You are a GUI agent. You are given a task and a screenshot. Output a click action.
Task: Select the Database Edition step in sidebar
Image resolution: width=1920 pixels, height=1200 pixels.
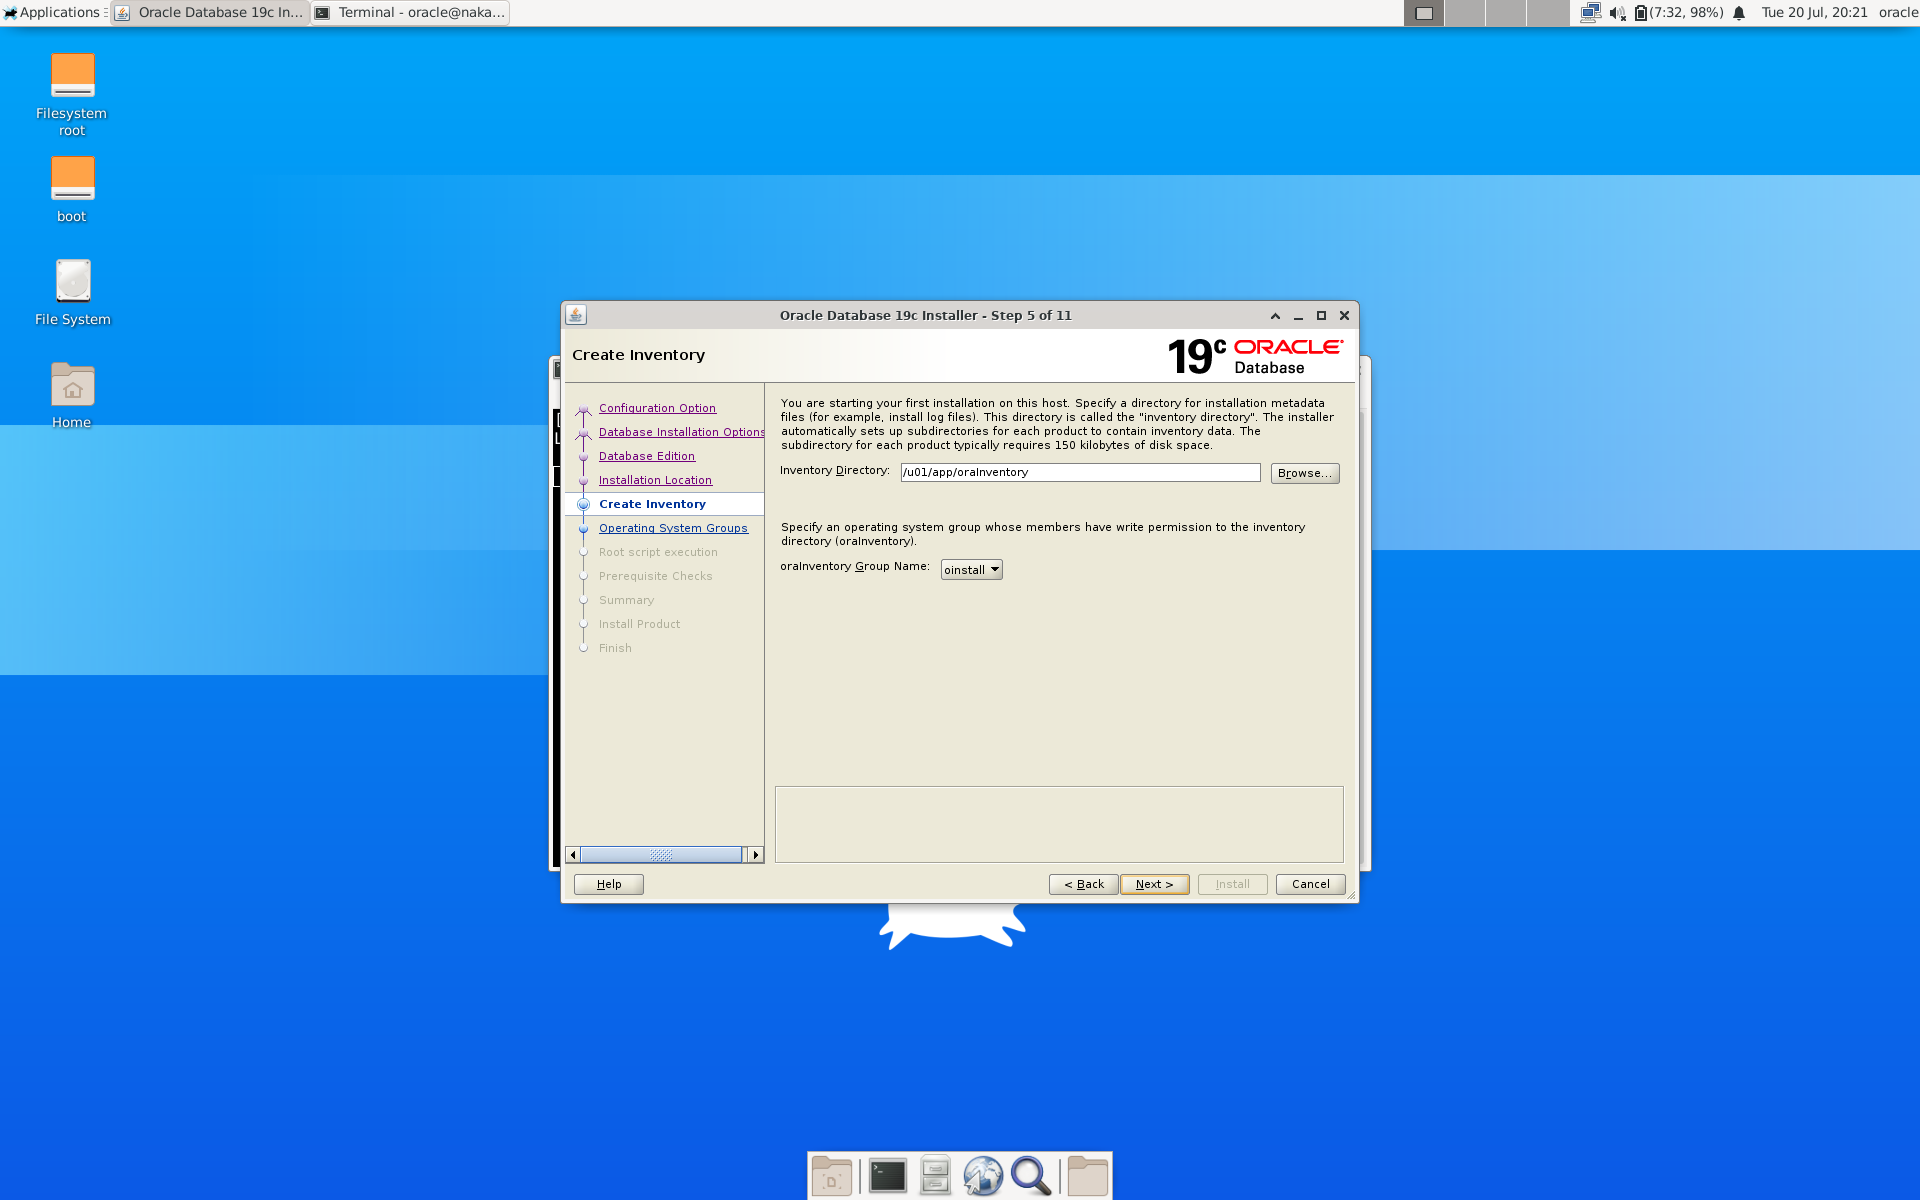(646, 455)
